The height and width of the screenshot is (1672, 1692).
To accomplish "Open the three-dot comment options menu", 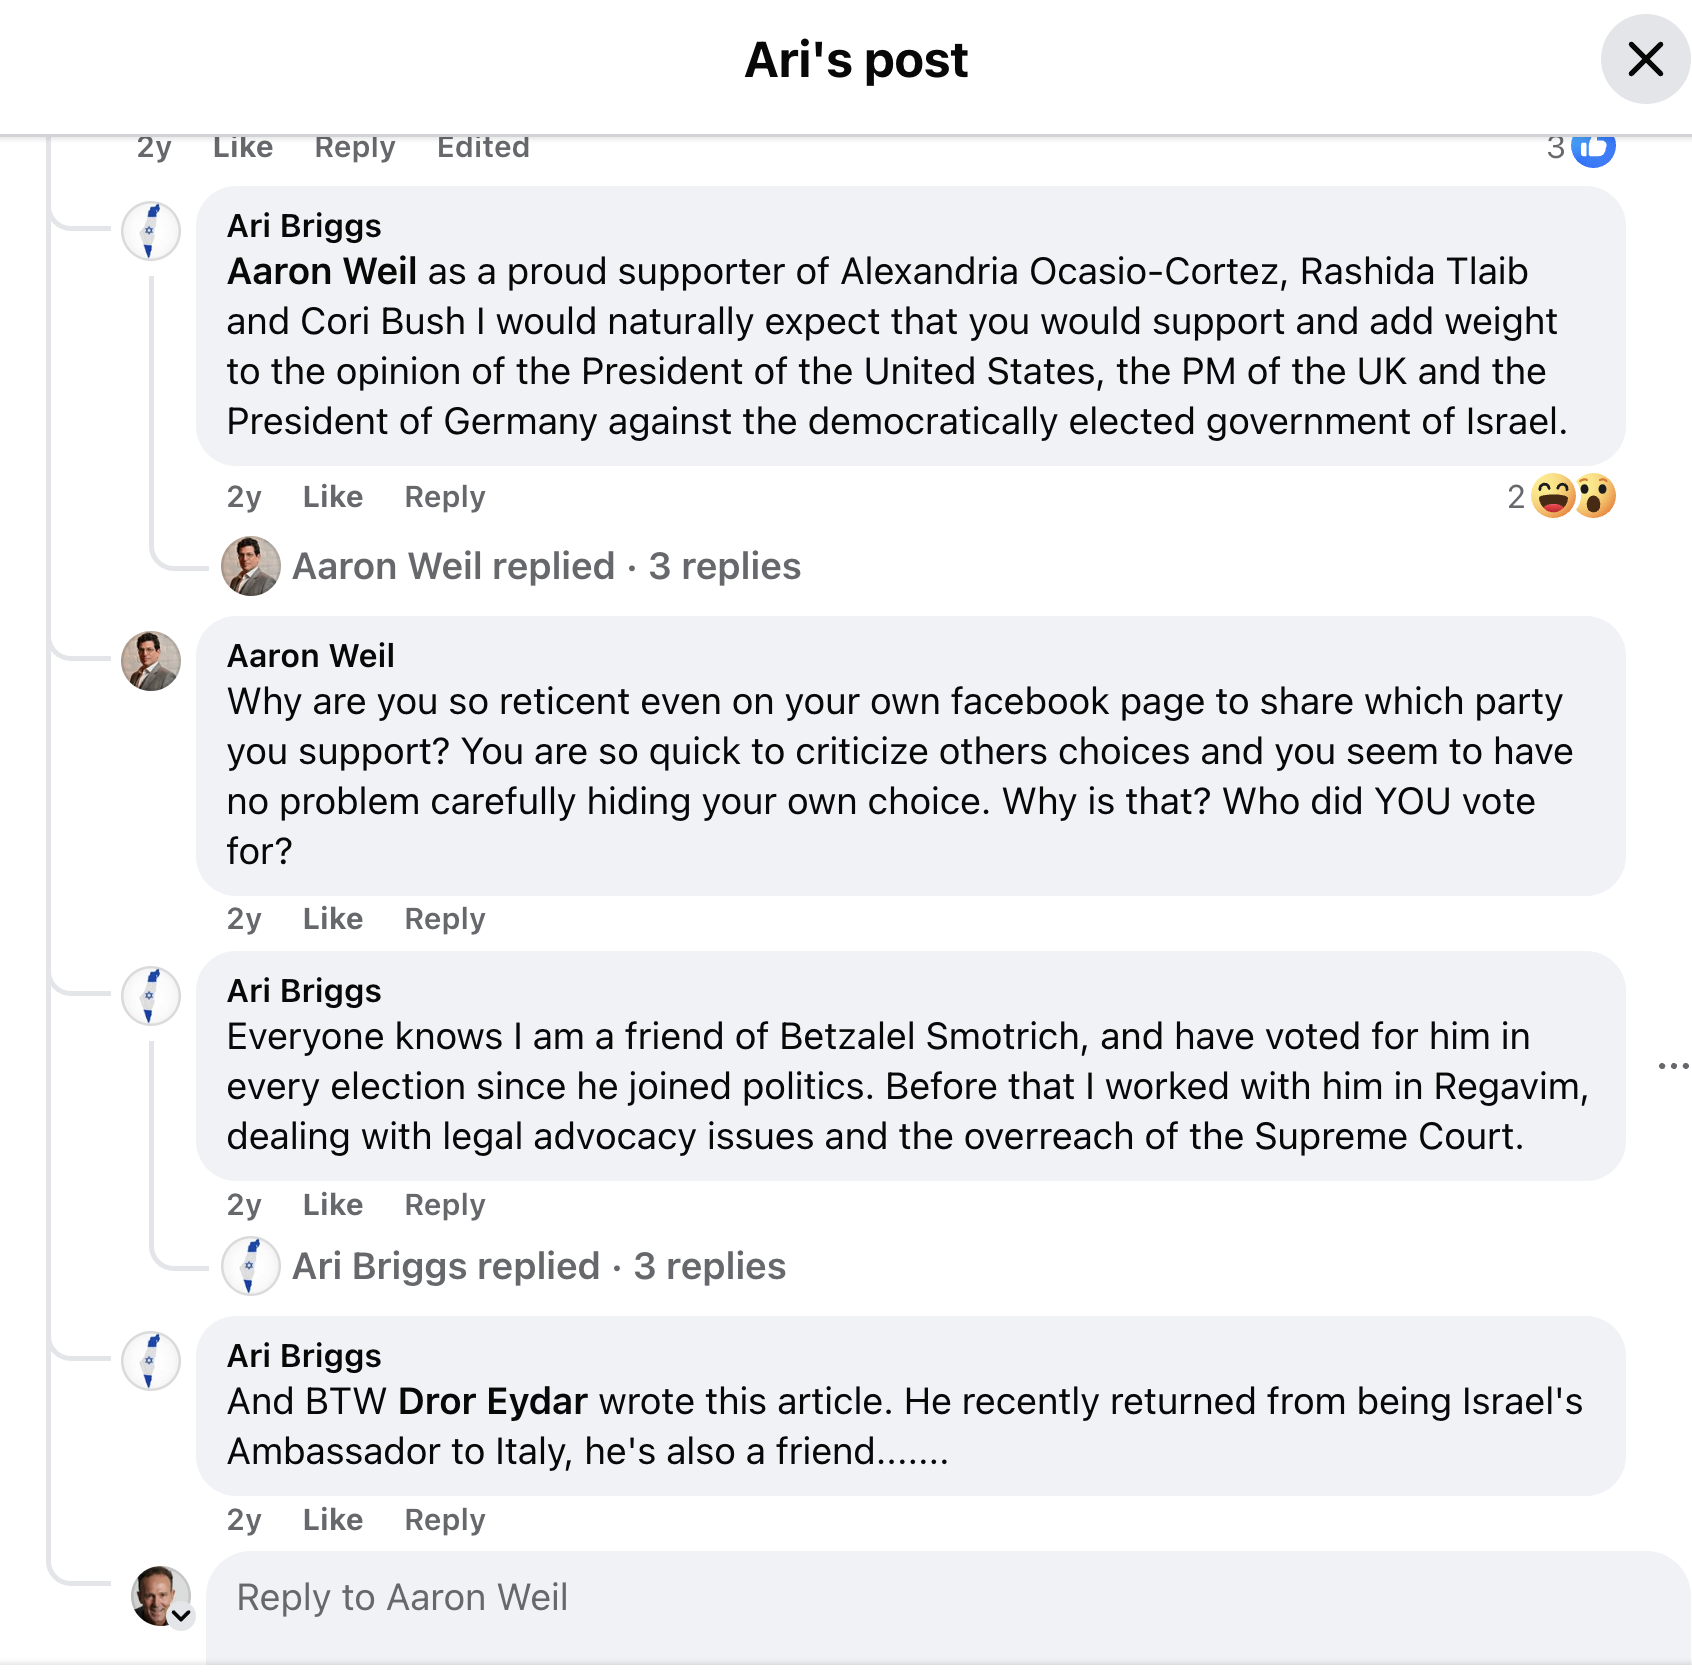I will (x=1673, y=1066).
